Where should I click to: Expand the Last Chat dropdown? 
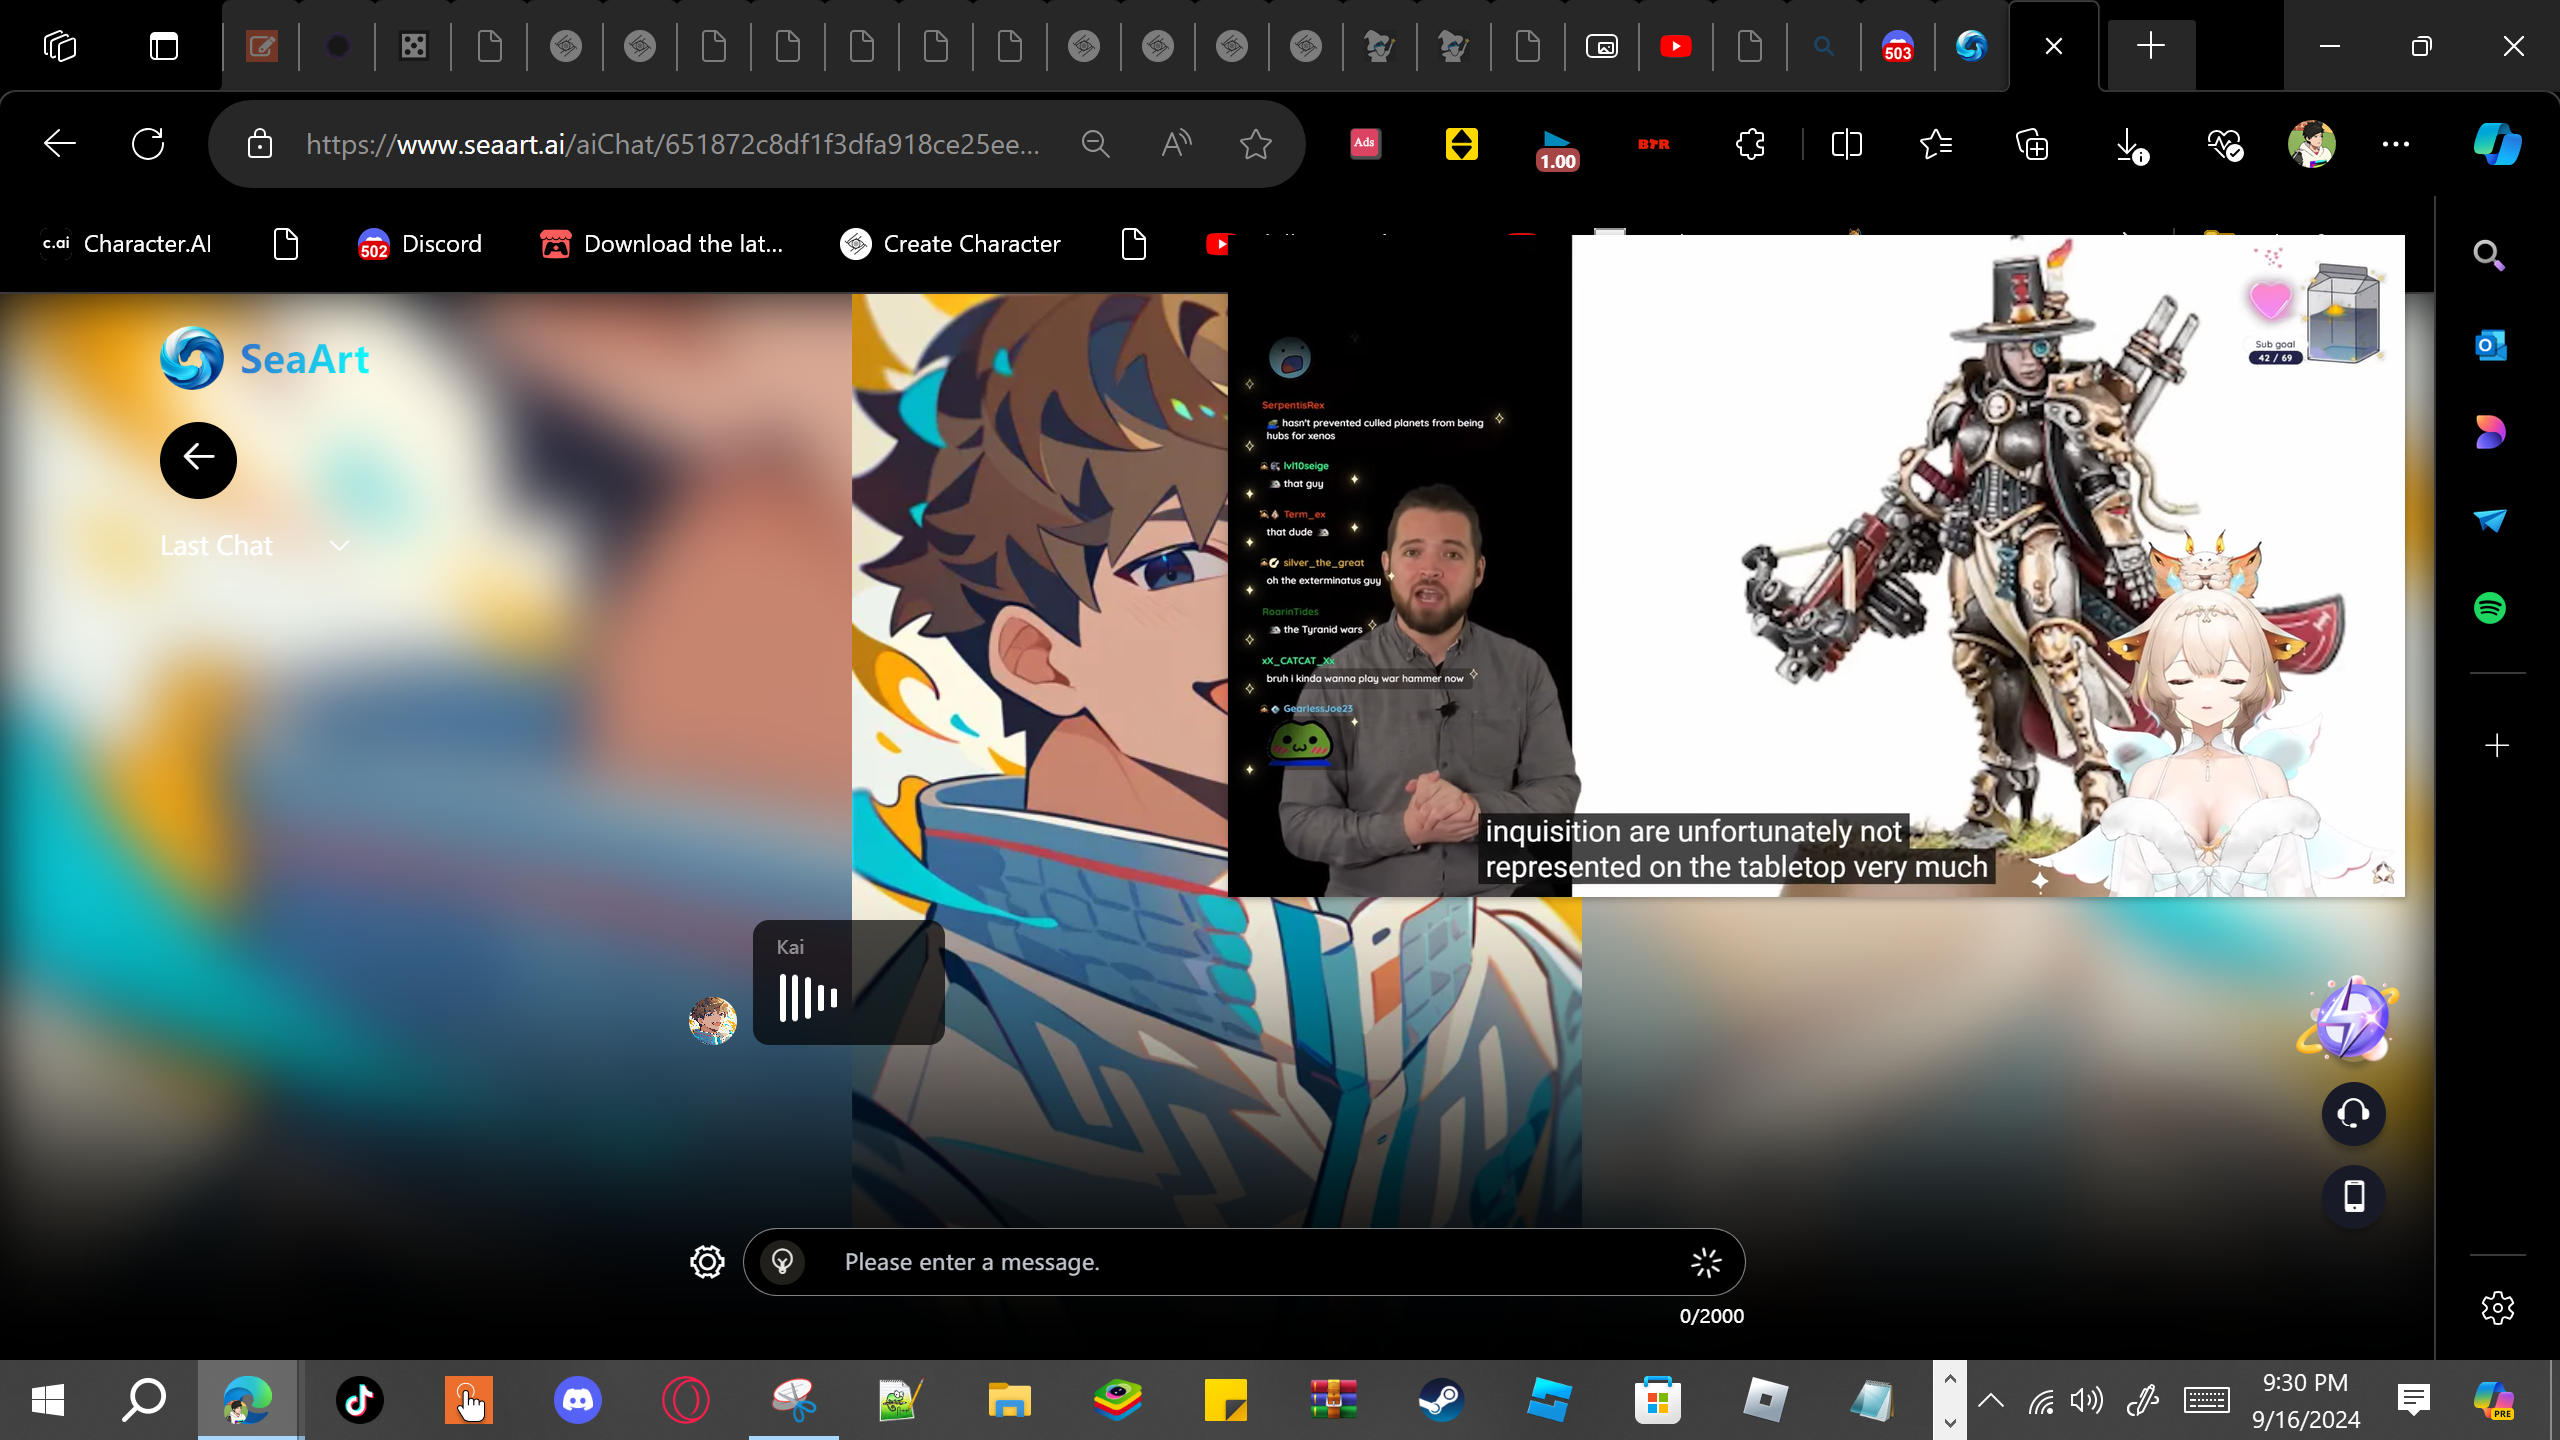point(255,546)
